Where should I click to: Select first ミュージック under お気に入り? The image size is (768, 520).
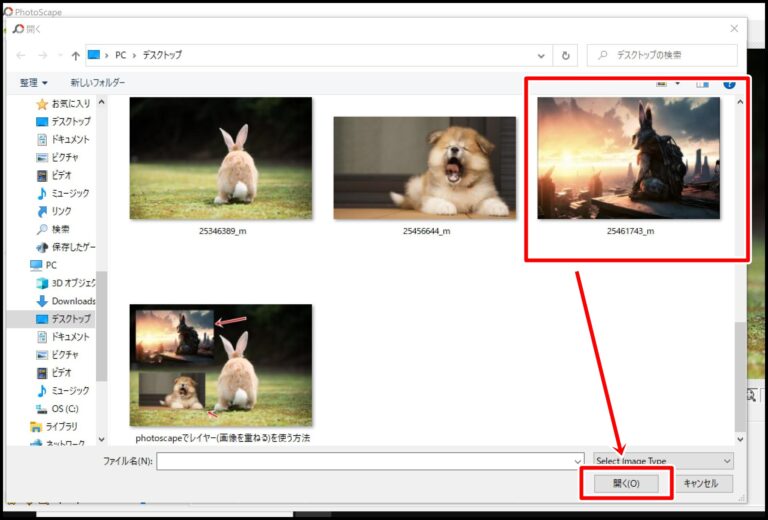tap(64, 193)
